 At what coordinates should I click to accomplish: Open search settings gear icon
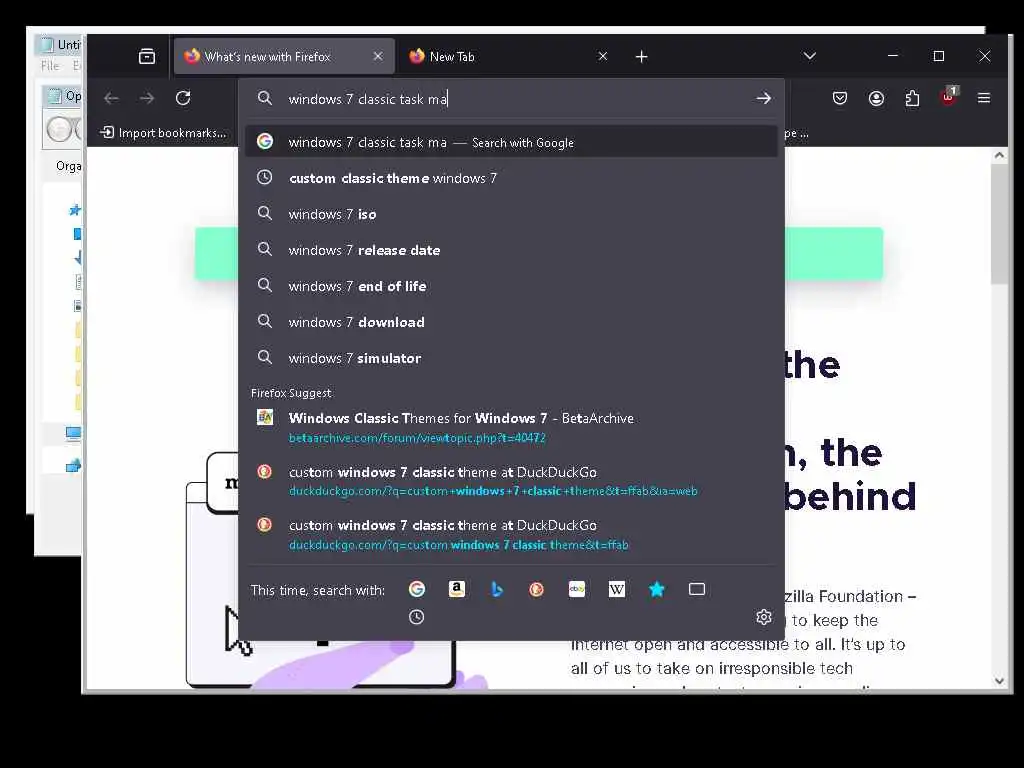pos(763,617)
